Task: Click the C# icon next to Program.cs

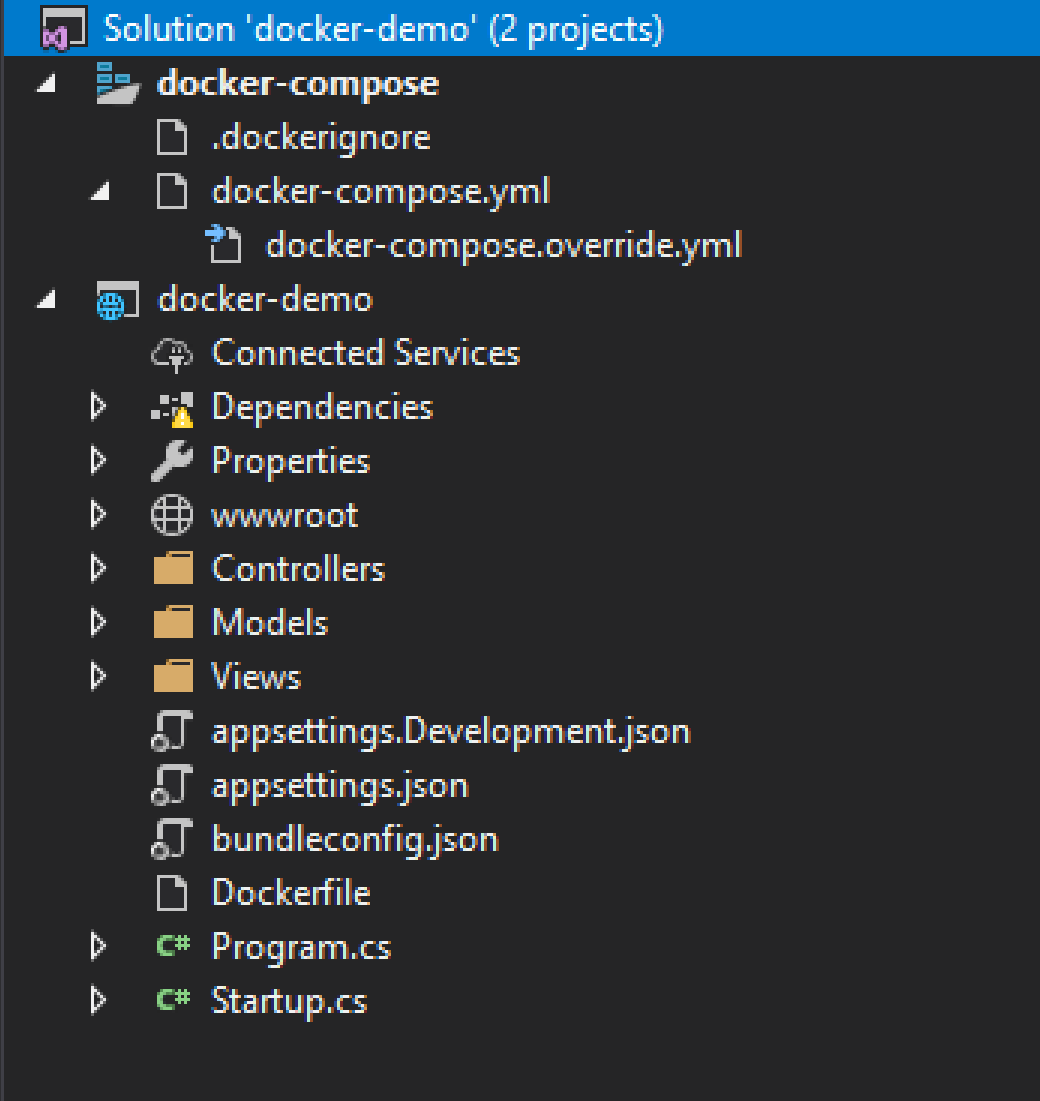Action: (170, 946)
